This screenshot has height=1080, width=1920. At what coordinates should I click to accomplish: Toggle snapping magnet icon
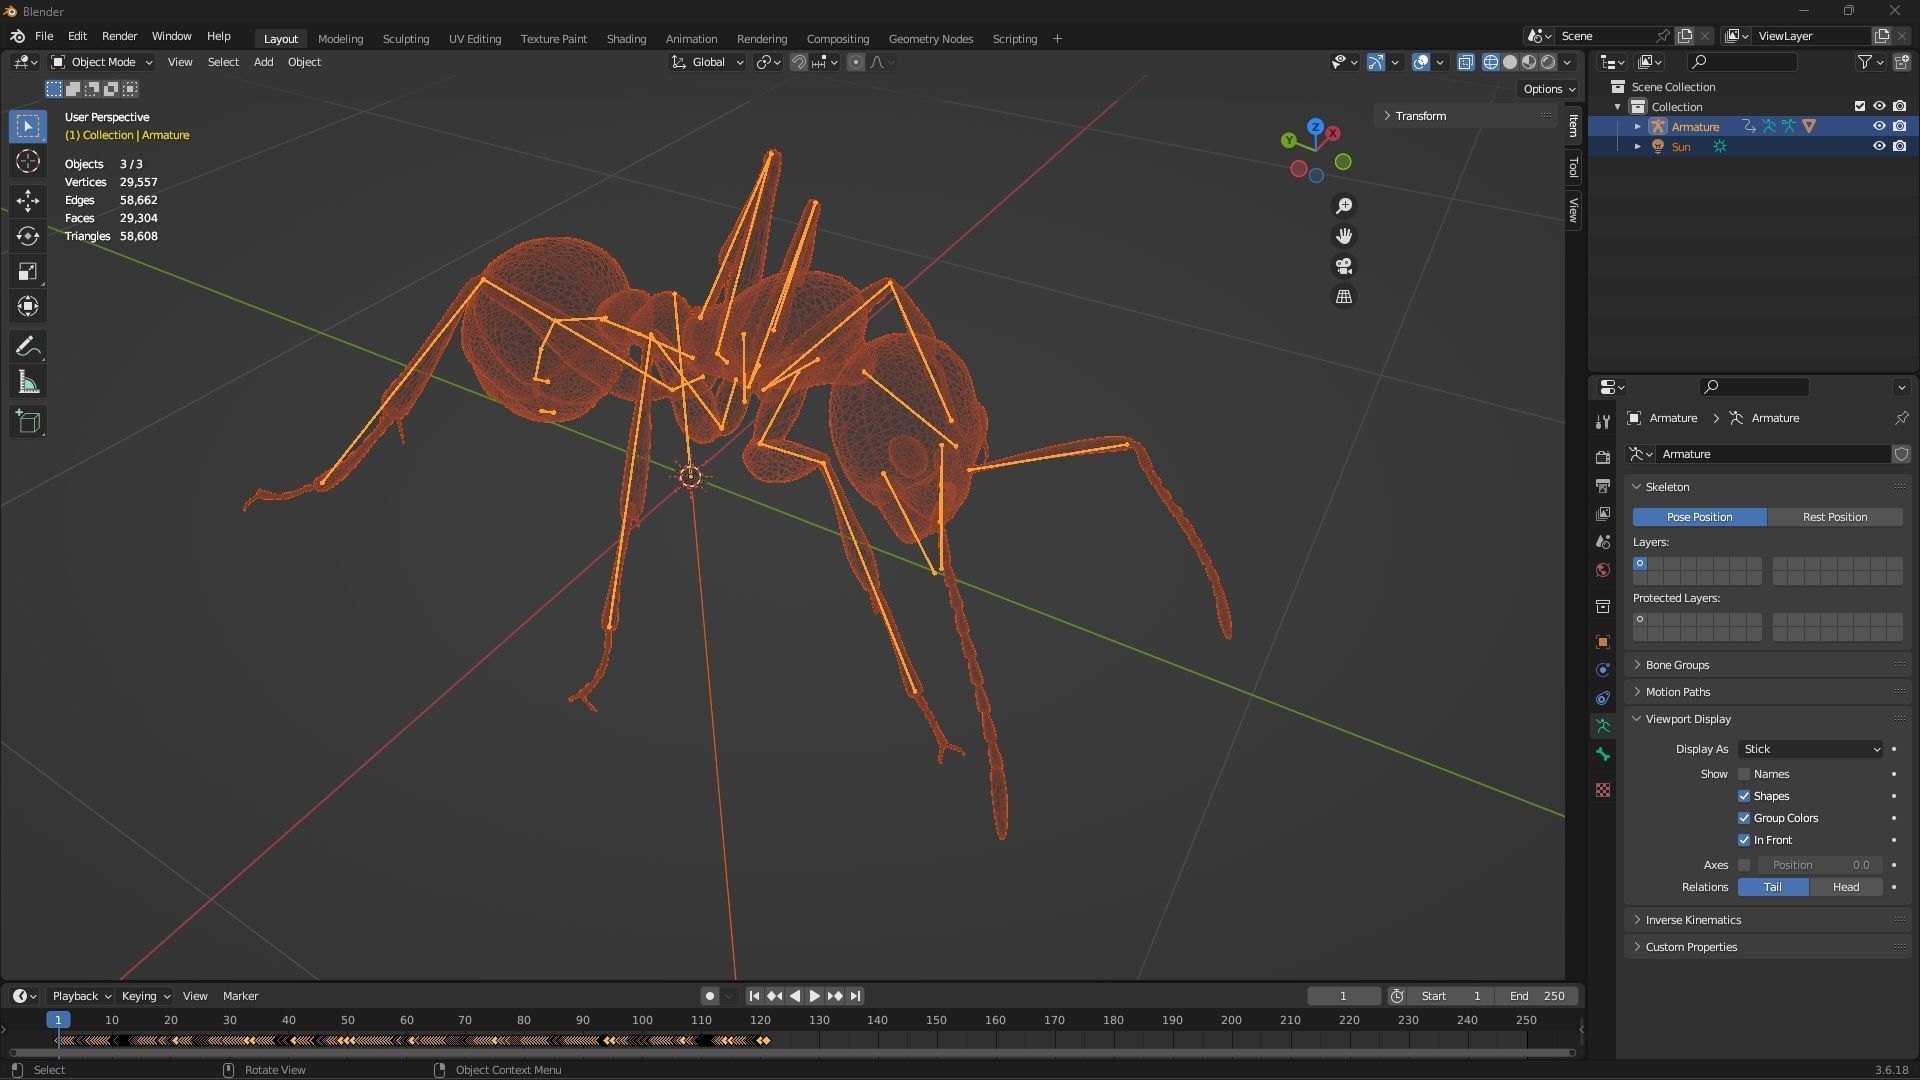point(799,62)
